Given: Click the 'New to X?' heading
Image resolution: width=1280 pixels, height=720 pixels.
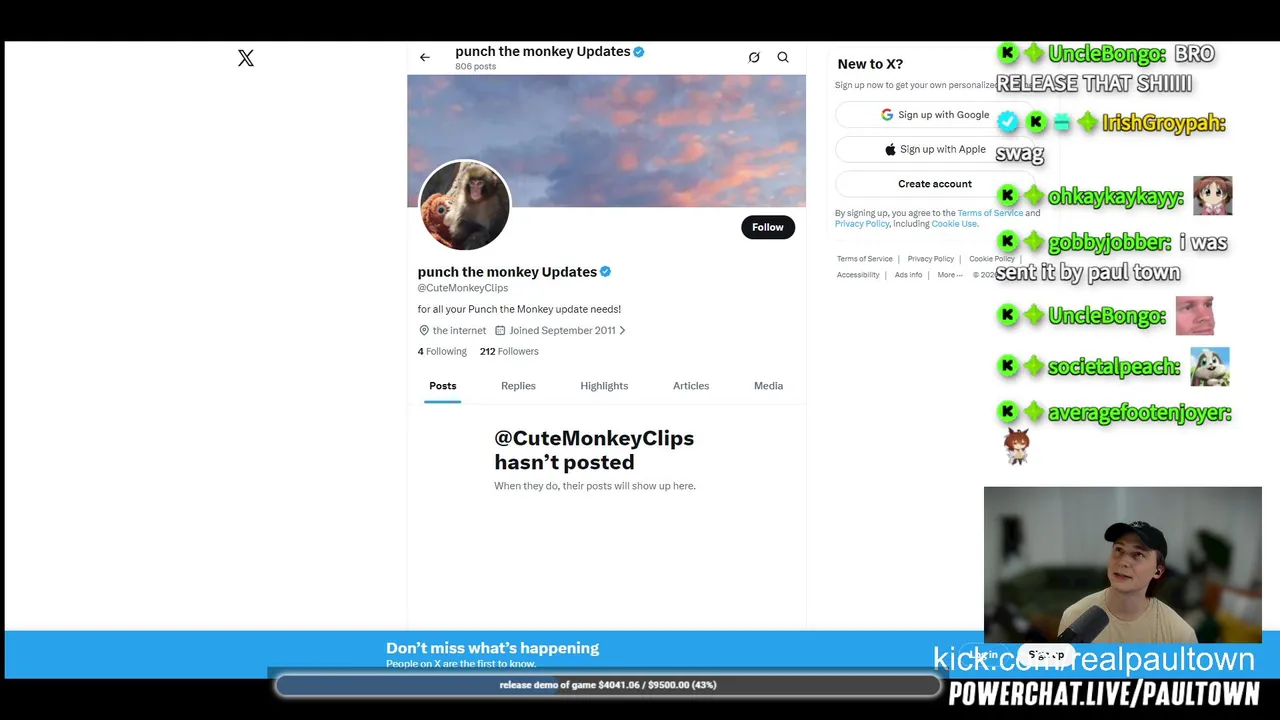Looking at the screenshot, I should coord(870,64).
